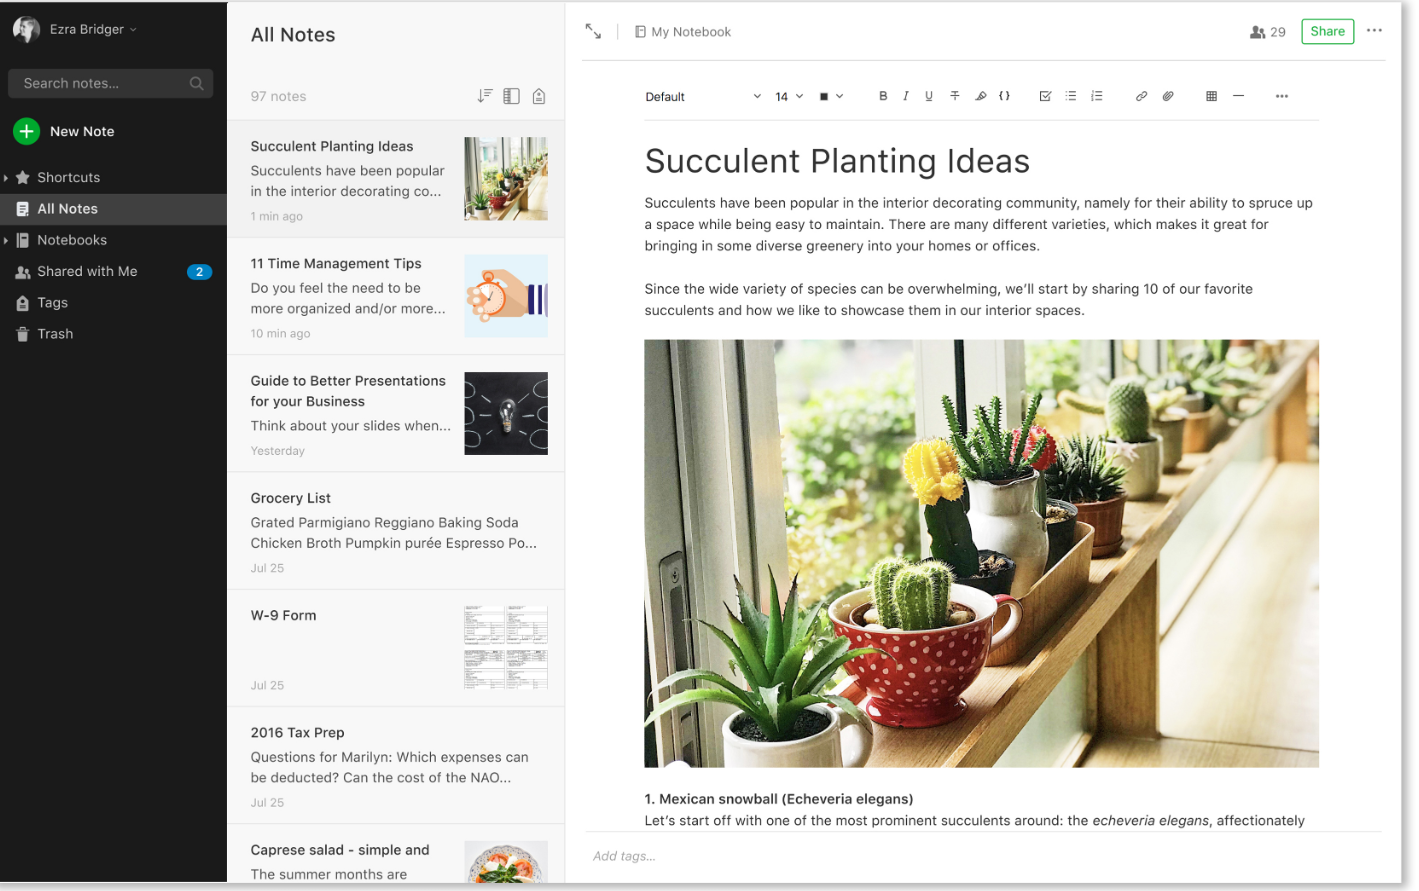The width and height of the screenshot is (1419, 891).
Task: Click the Shared with Me badge showing 2
Action: tap(199, 272)
